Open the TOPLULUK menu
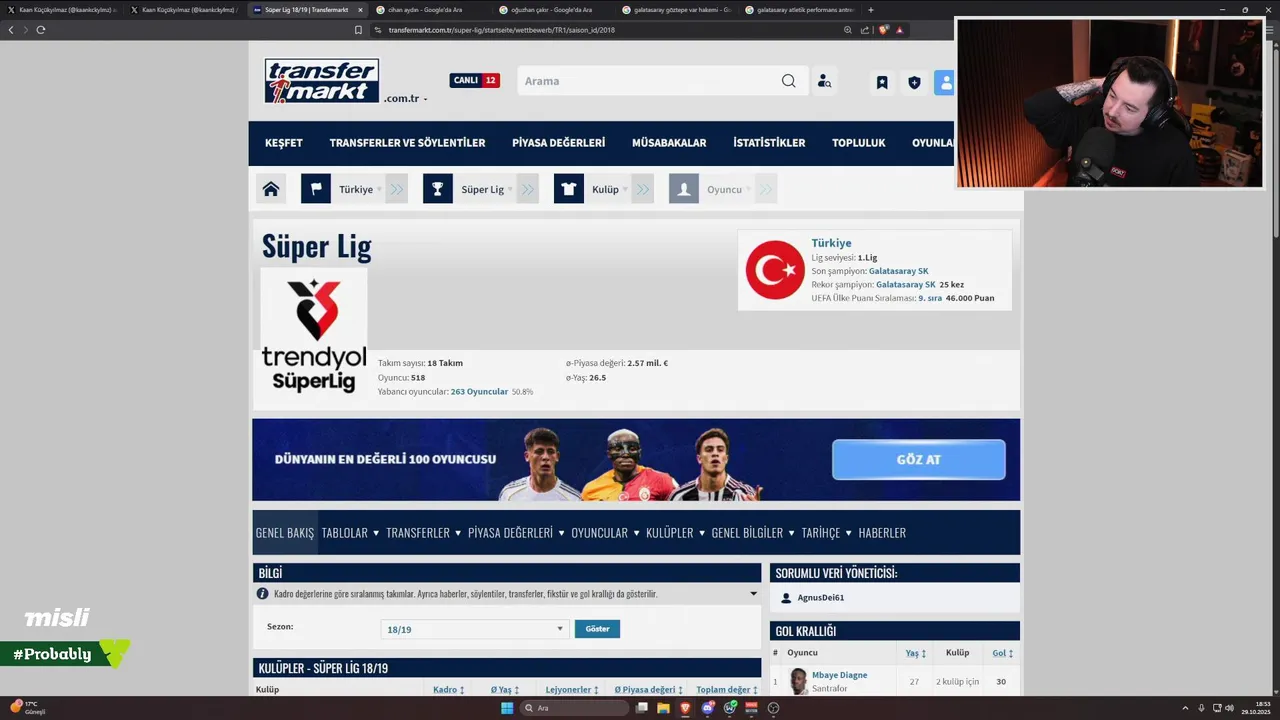Image resolution: width=1280 pixels, height=720 pixels. point(859,143)
